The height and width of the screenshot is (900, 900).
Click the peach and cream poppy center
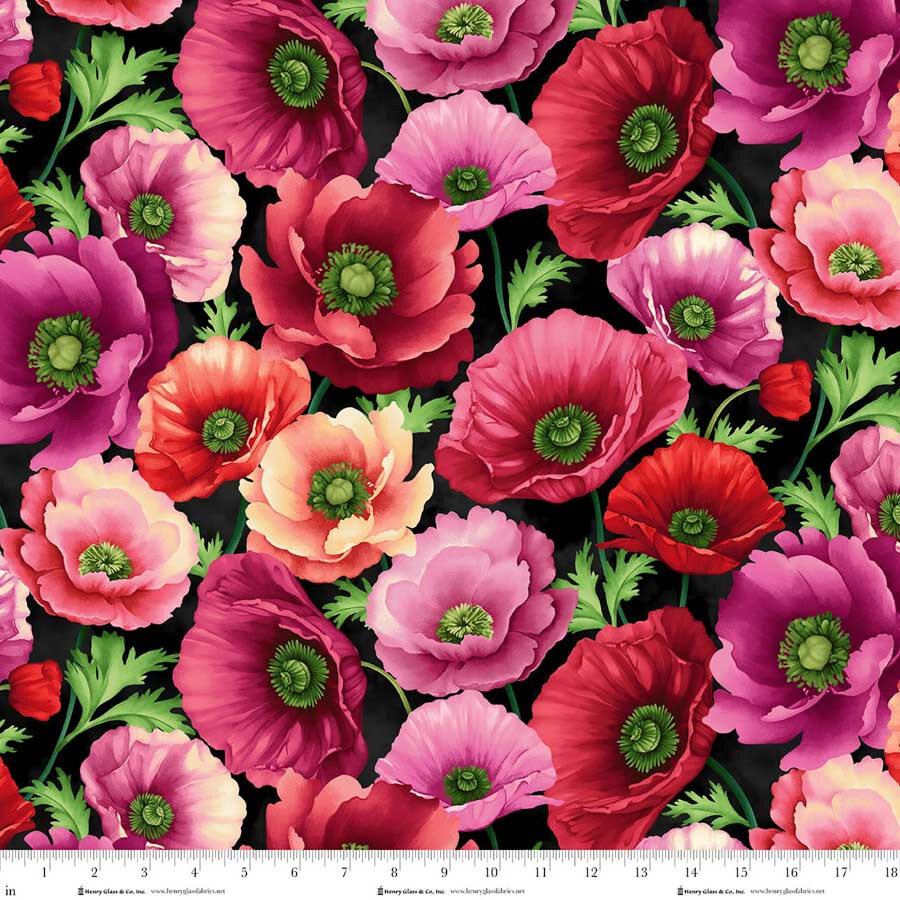coord(338,490)
